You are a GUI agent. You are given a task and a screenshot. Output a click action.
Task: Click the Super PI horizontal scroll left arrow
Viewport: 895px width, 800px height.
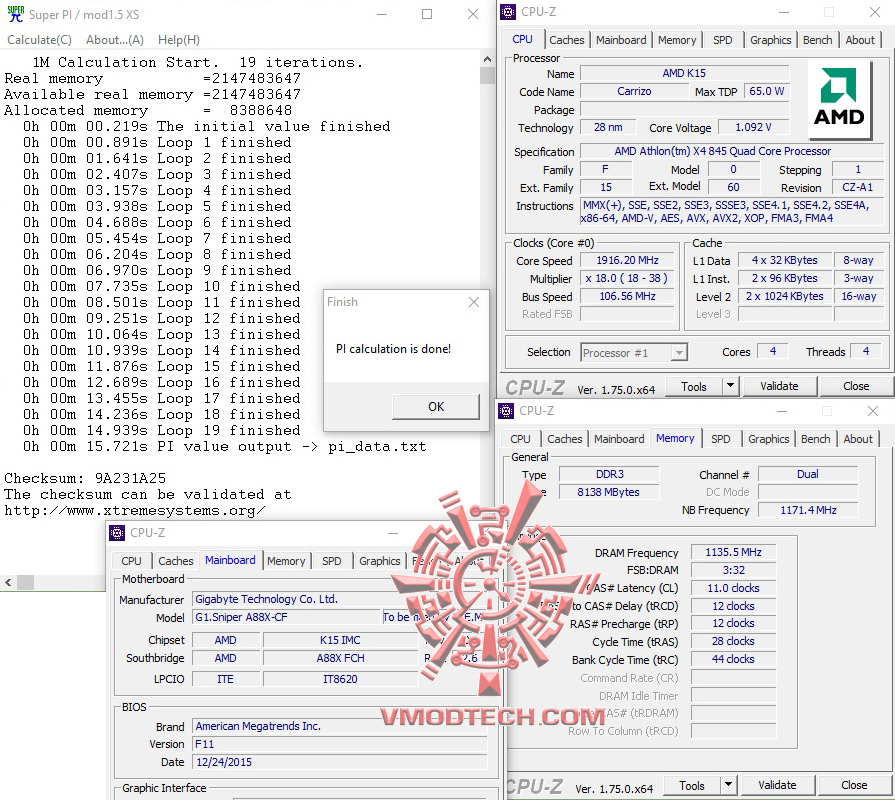[x=8, y=583]
